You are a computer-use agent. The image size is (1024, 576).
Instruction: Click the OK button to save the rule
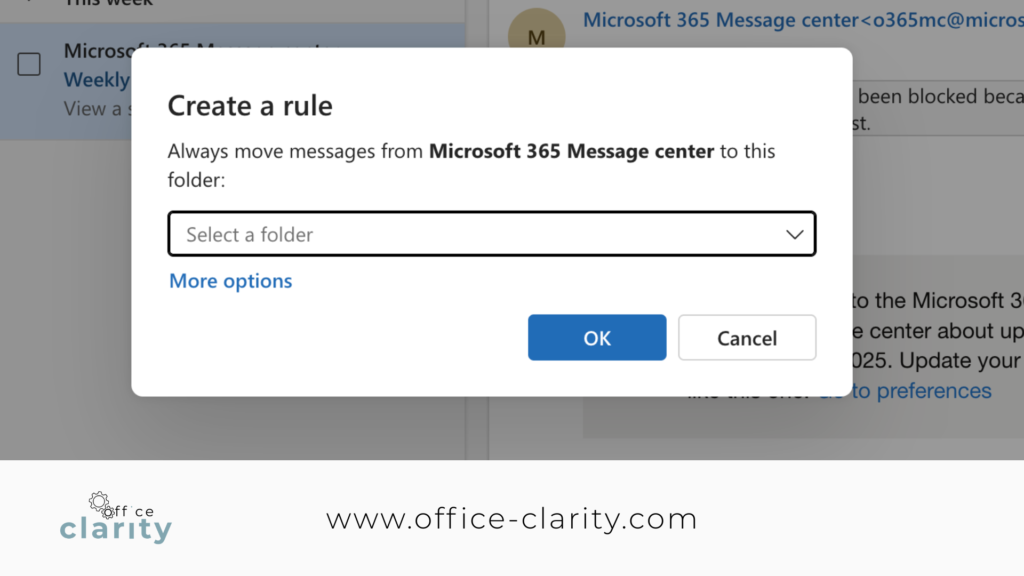click(597, 337)
